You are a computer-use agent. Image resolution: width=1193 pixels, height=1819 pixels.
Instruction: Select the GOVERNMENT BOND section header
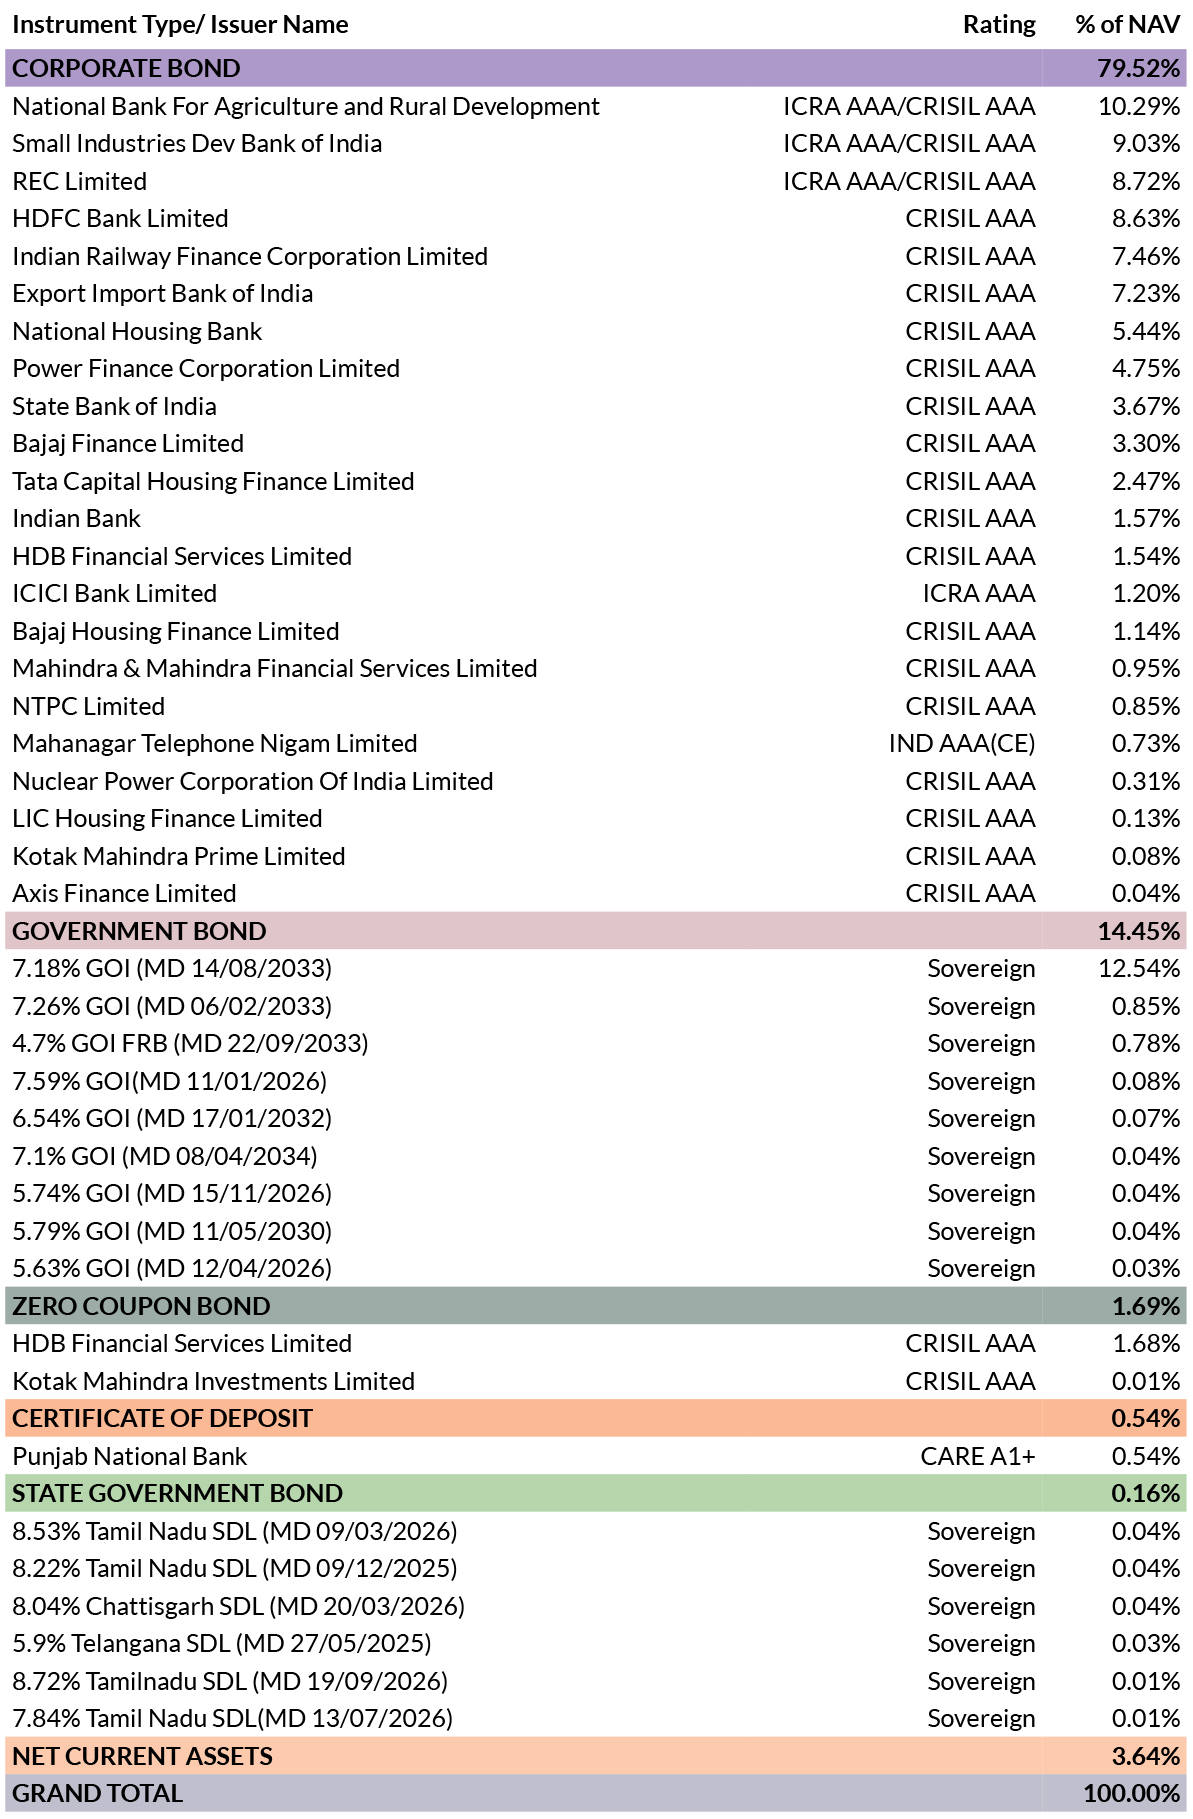pyautogui.click(x=596, y=931)
